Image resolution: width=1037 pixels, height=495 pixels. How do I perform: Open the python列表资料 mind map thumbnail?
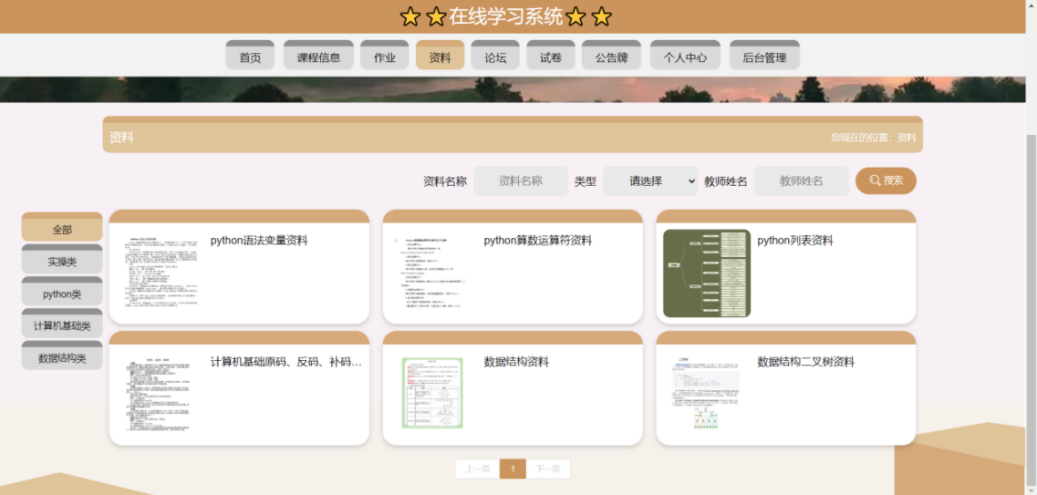(x=706, y=273)
